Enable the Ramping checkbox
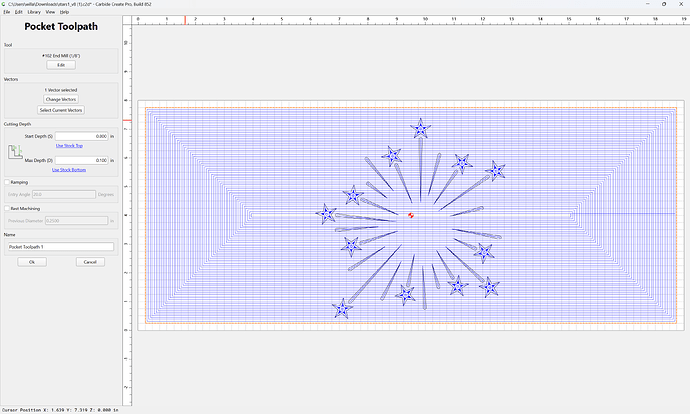This screenshot has height=414, width=690. [x=7, y=182]
